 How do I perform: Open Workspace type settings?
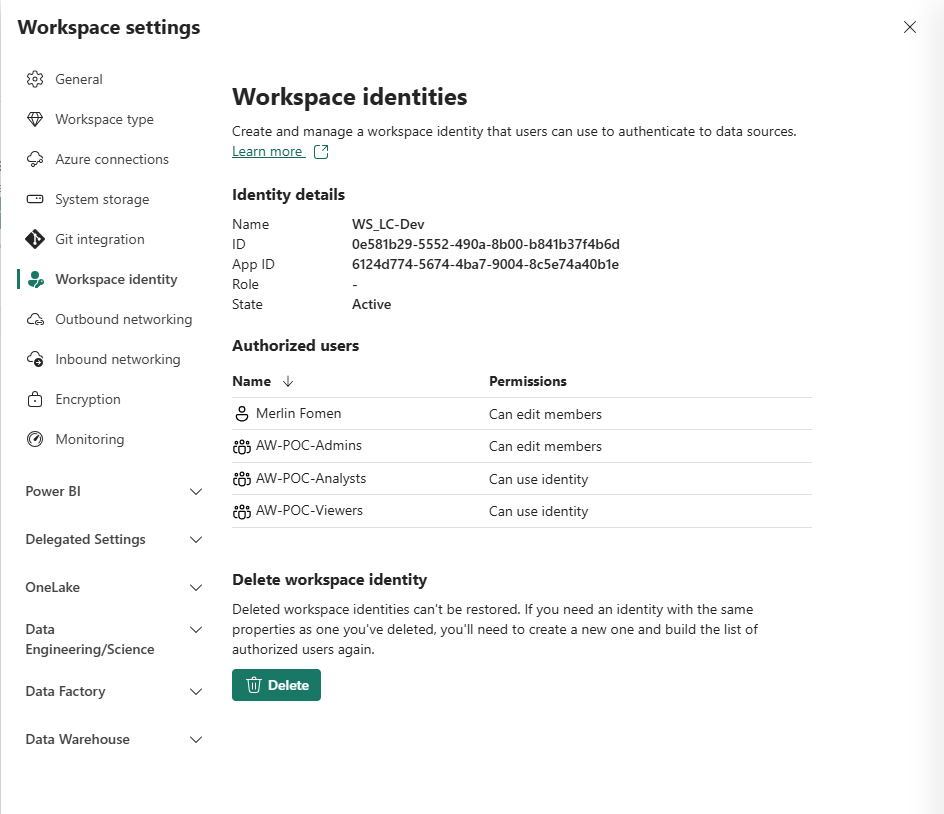point(104,119)
